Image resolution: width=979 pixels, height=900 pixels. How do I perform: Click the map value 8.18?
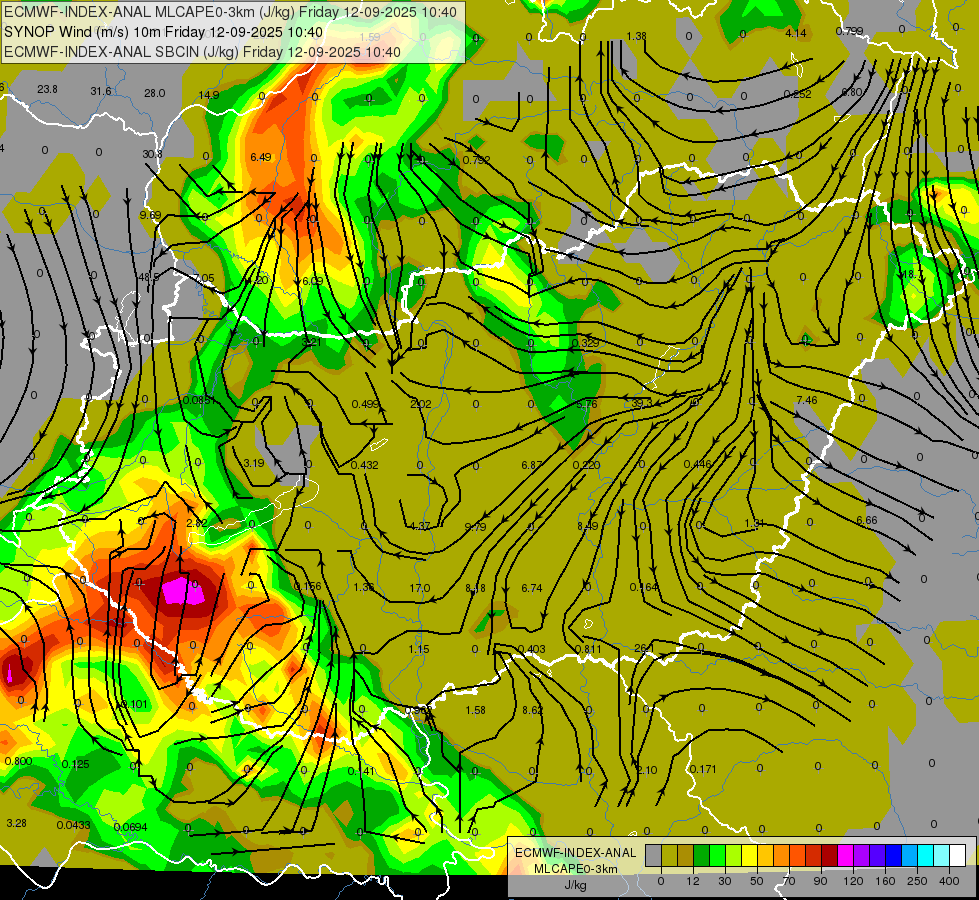[x=475, y=588]
